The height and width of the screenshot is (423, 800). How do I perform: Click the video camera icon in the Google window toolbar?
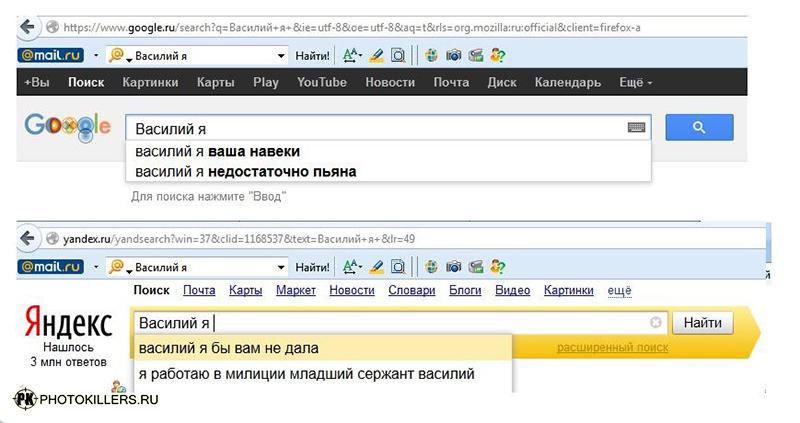pos(476,55)
